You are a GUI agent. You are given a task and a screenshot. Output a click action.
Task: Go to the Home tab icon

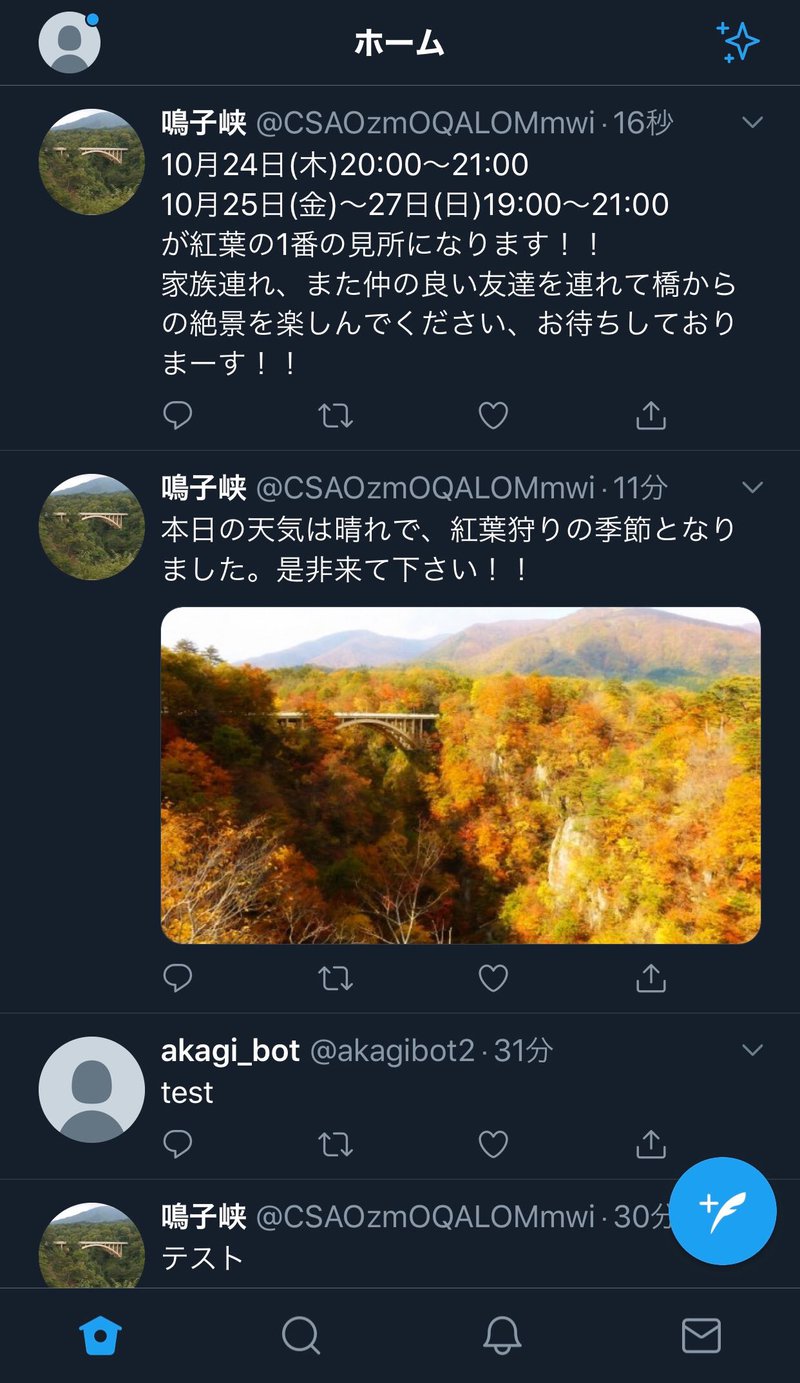click(x=100, y=1334)
